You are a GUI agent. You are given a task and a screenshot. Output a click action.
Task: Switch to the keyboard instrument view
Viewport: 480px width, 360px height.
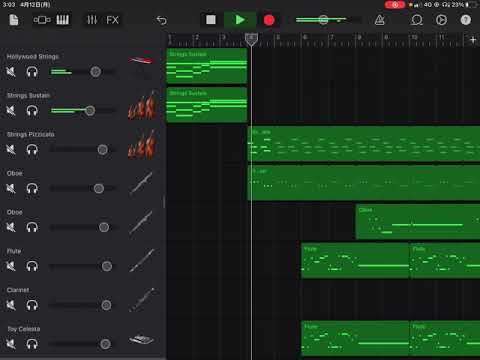click(63, 20)
